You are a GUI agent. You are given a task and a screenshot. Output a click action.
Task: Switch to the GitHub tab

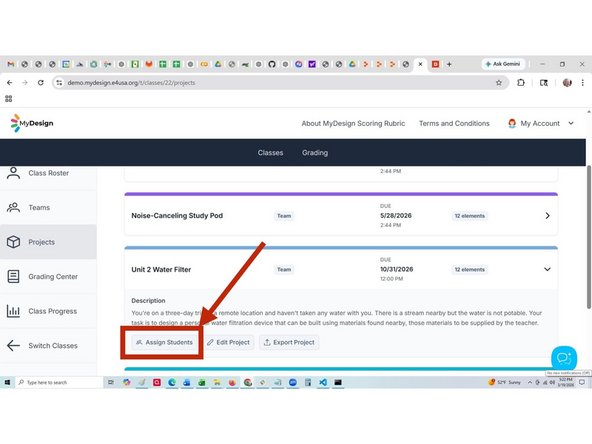tap(272, 64)
